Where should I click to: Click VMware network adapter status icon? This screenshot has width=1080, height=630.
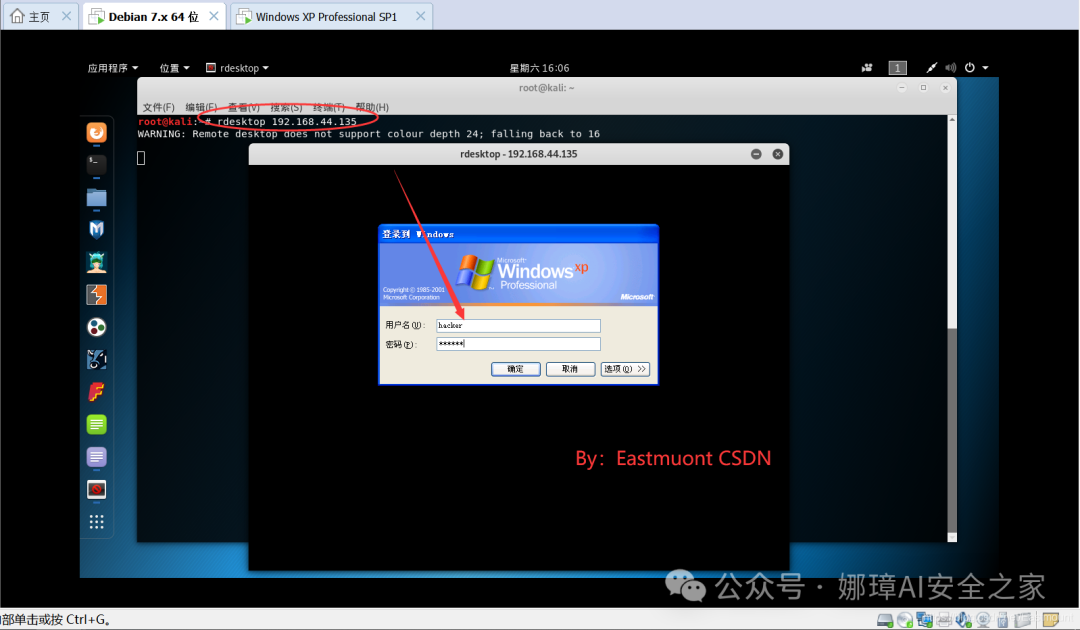[924, 620]
